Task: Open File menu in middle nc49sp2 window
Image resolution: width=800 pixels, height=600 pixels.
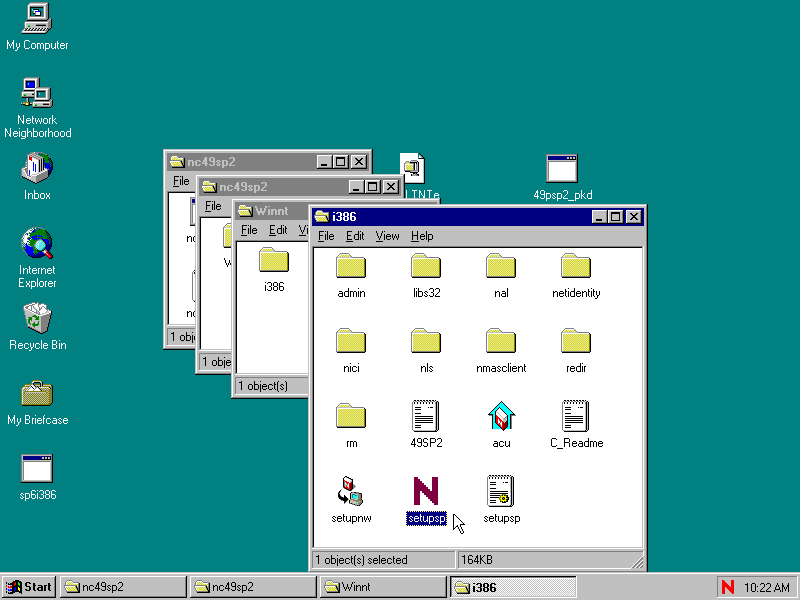Action: point(213,206)
